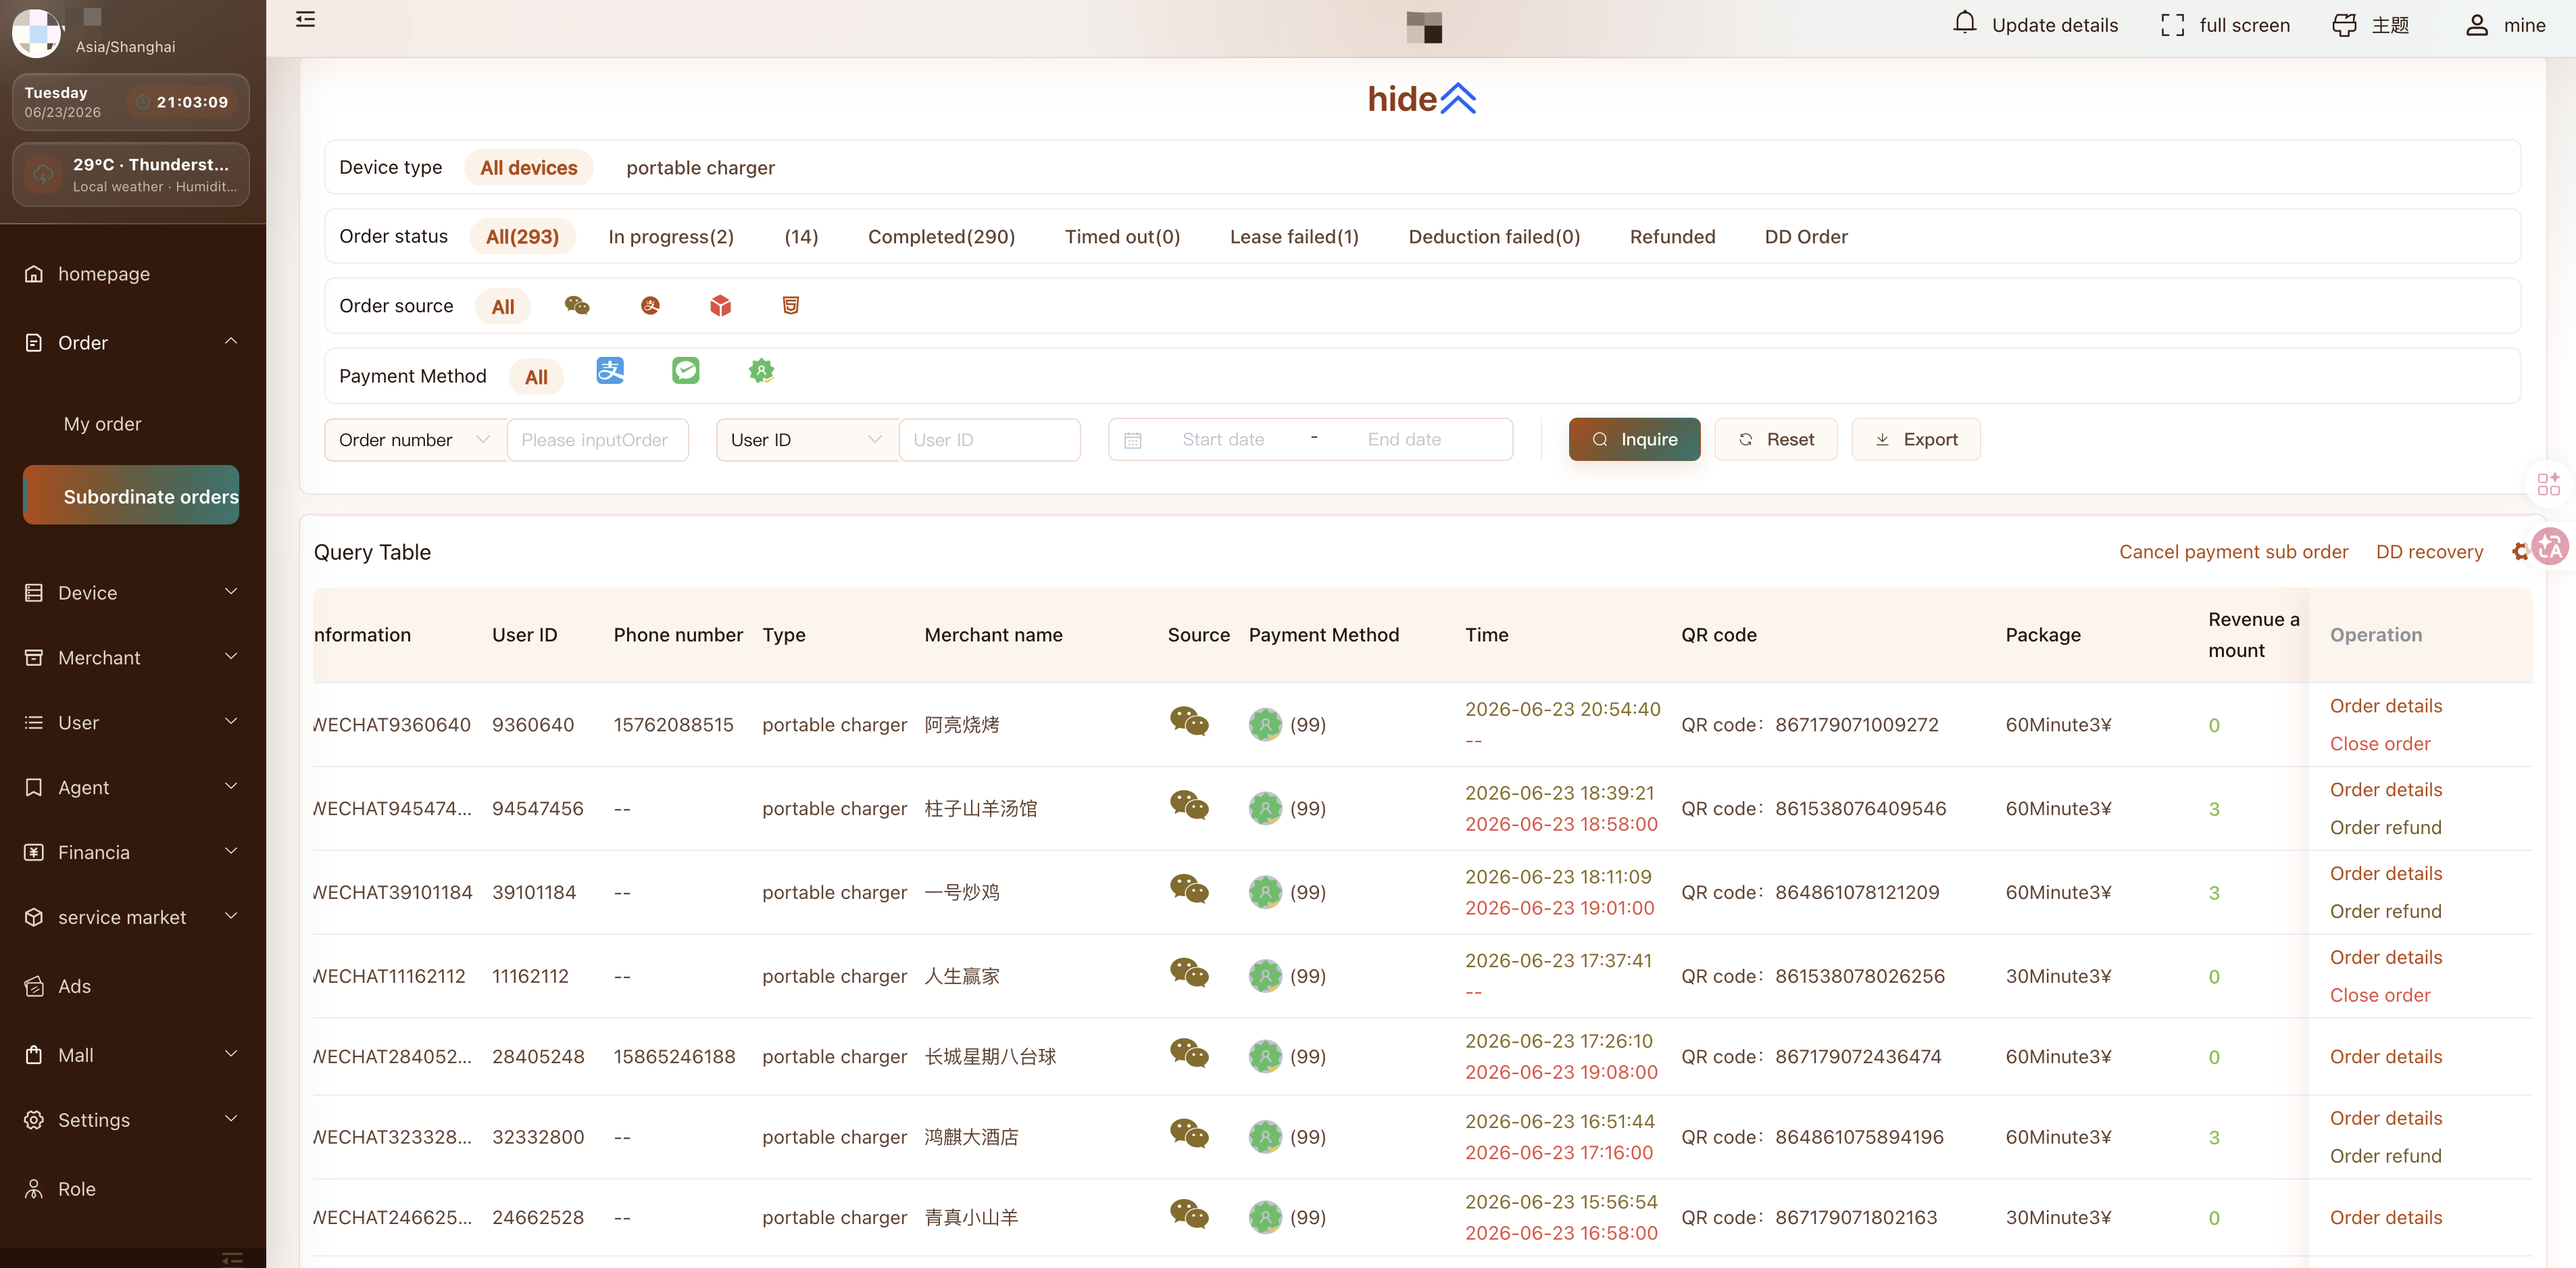
Task: Open My order submenu item
Action: [103, 424]
